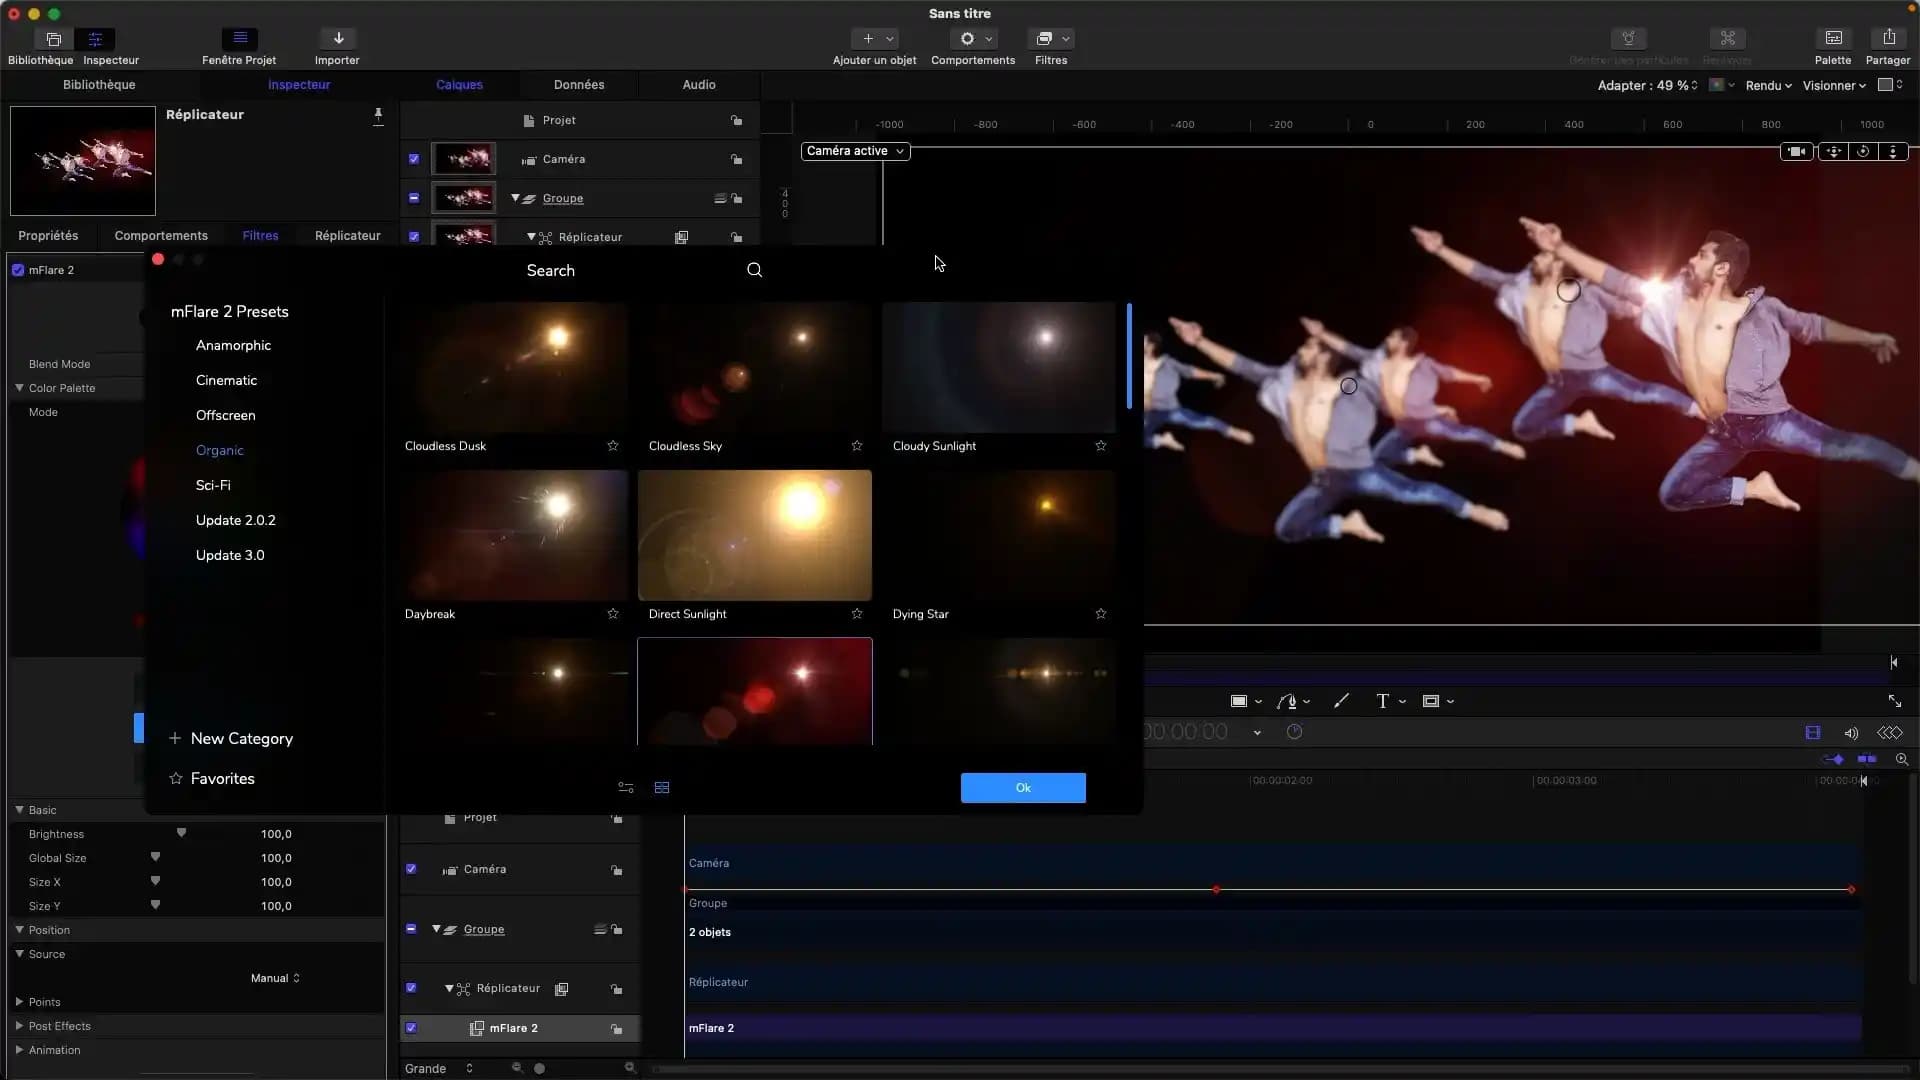Viewport: 1920px width, 1080px height.
Task: Switch to the Audio tab
Action: 698,84
